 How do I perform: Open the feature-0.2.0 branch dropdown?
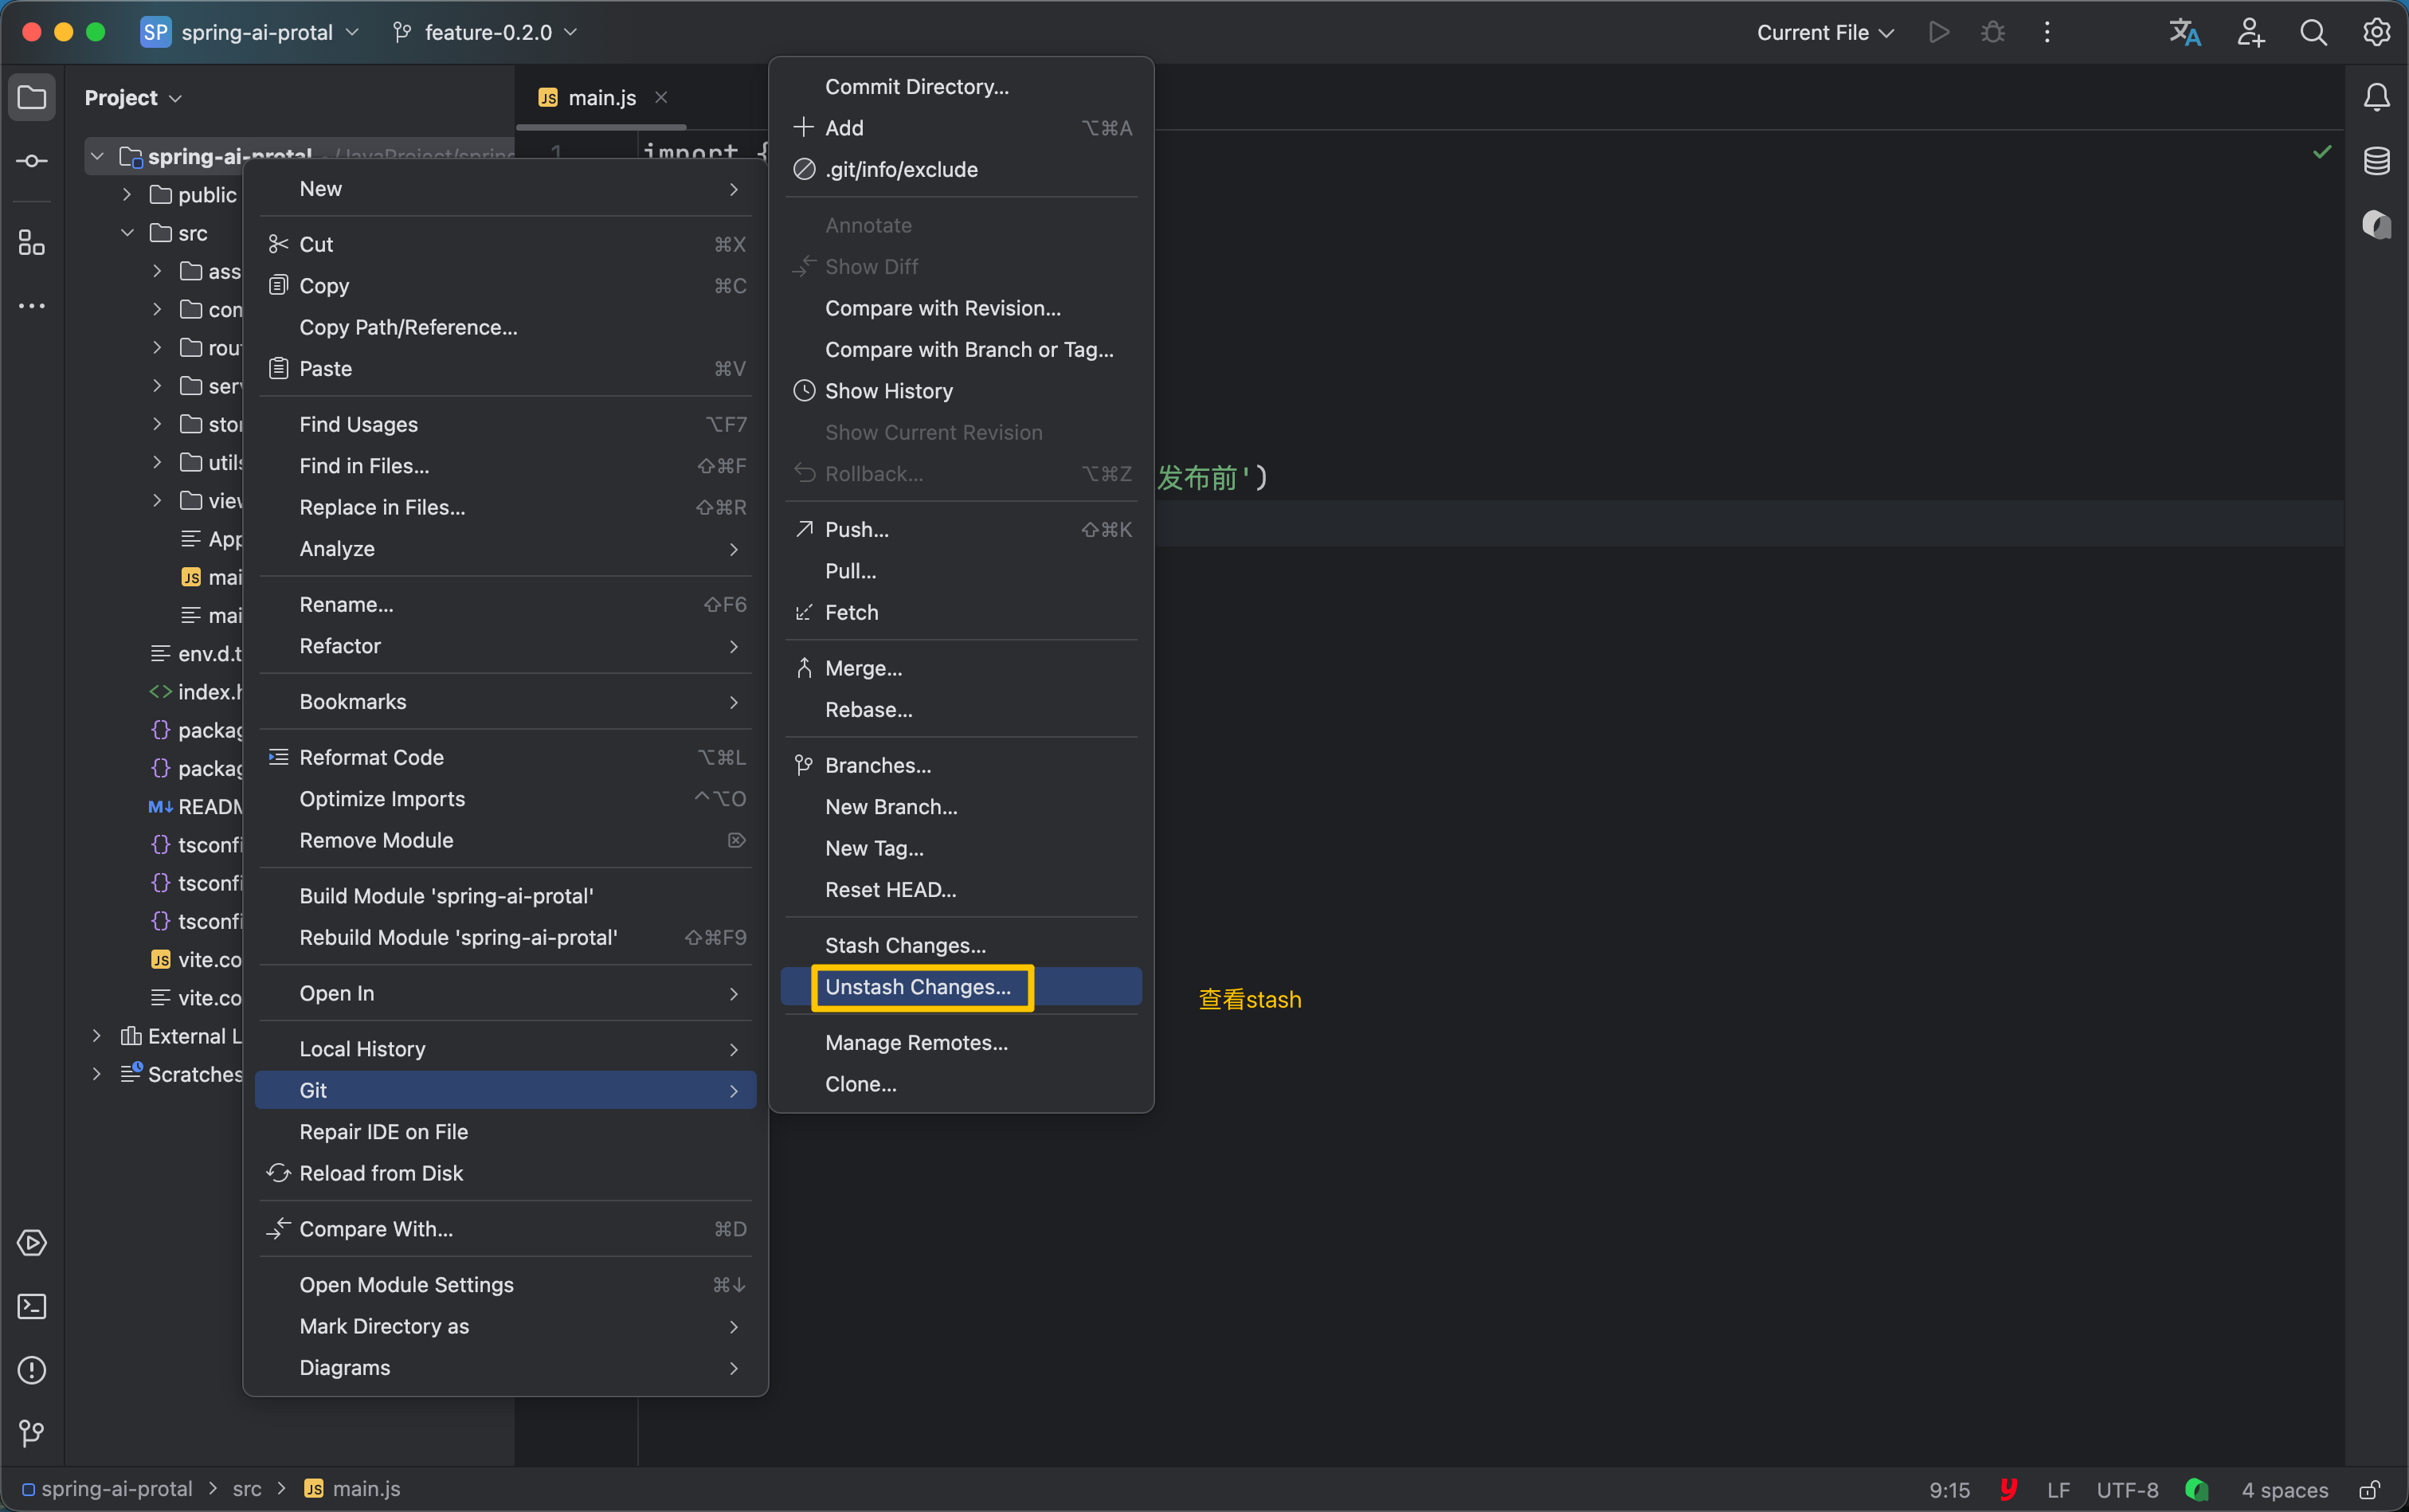(487, 32)
